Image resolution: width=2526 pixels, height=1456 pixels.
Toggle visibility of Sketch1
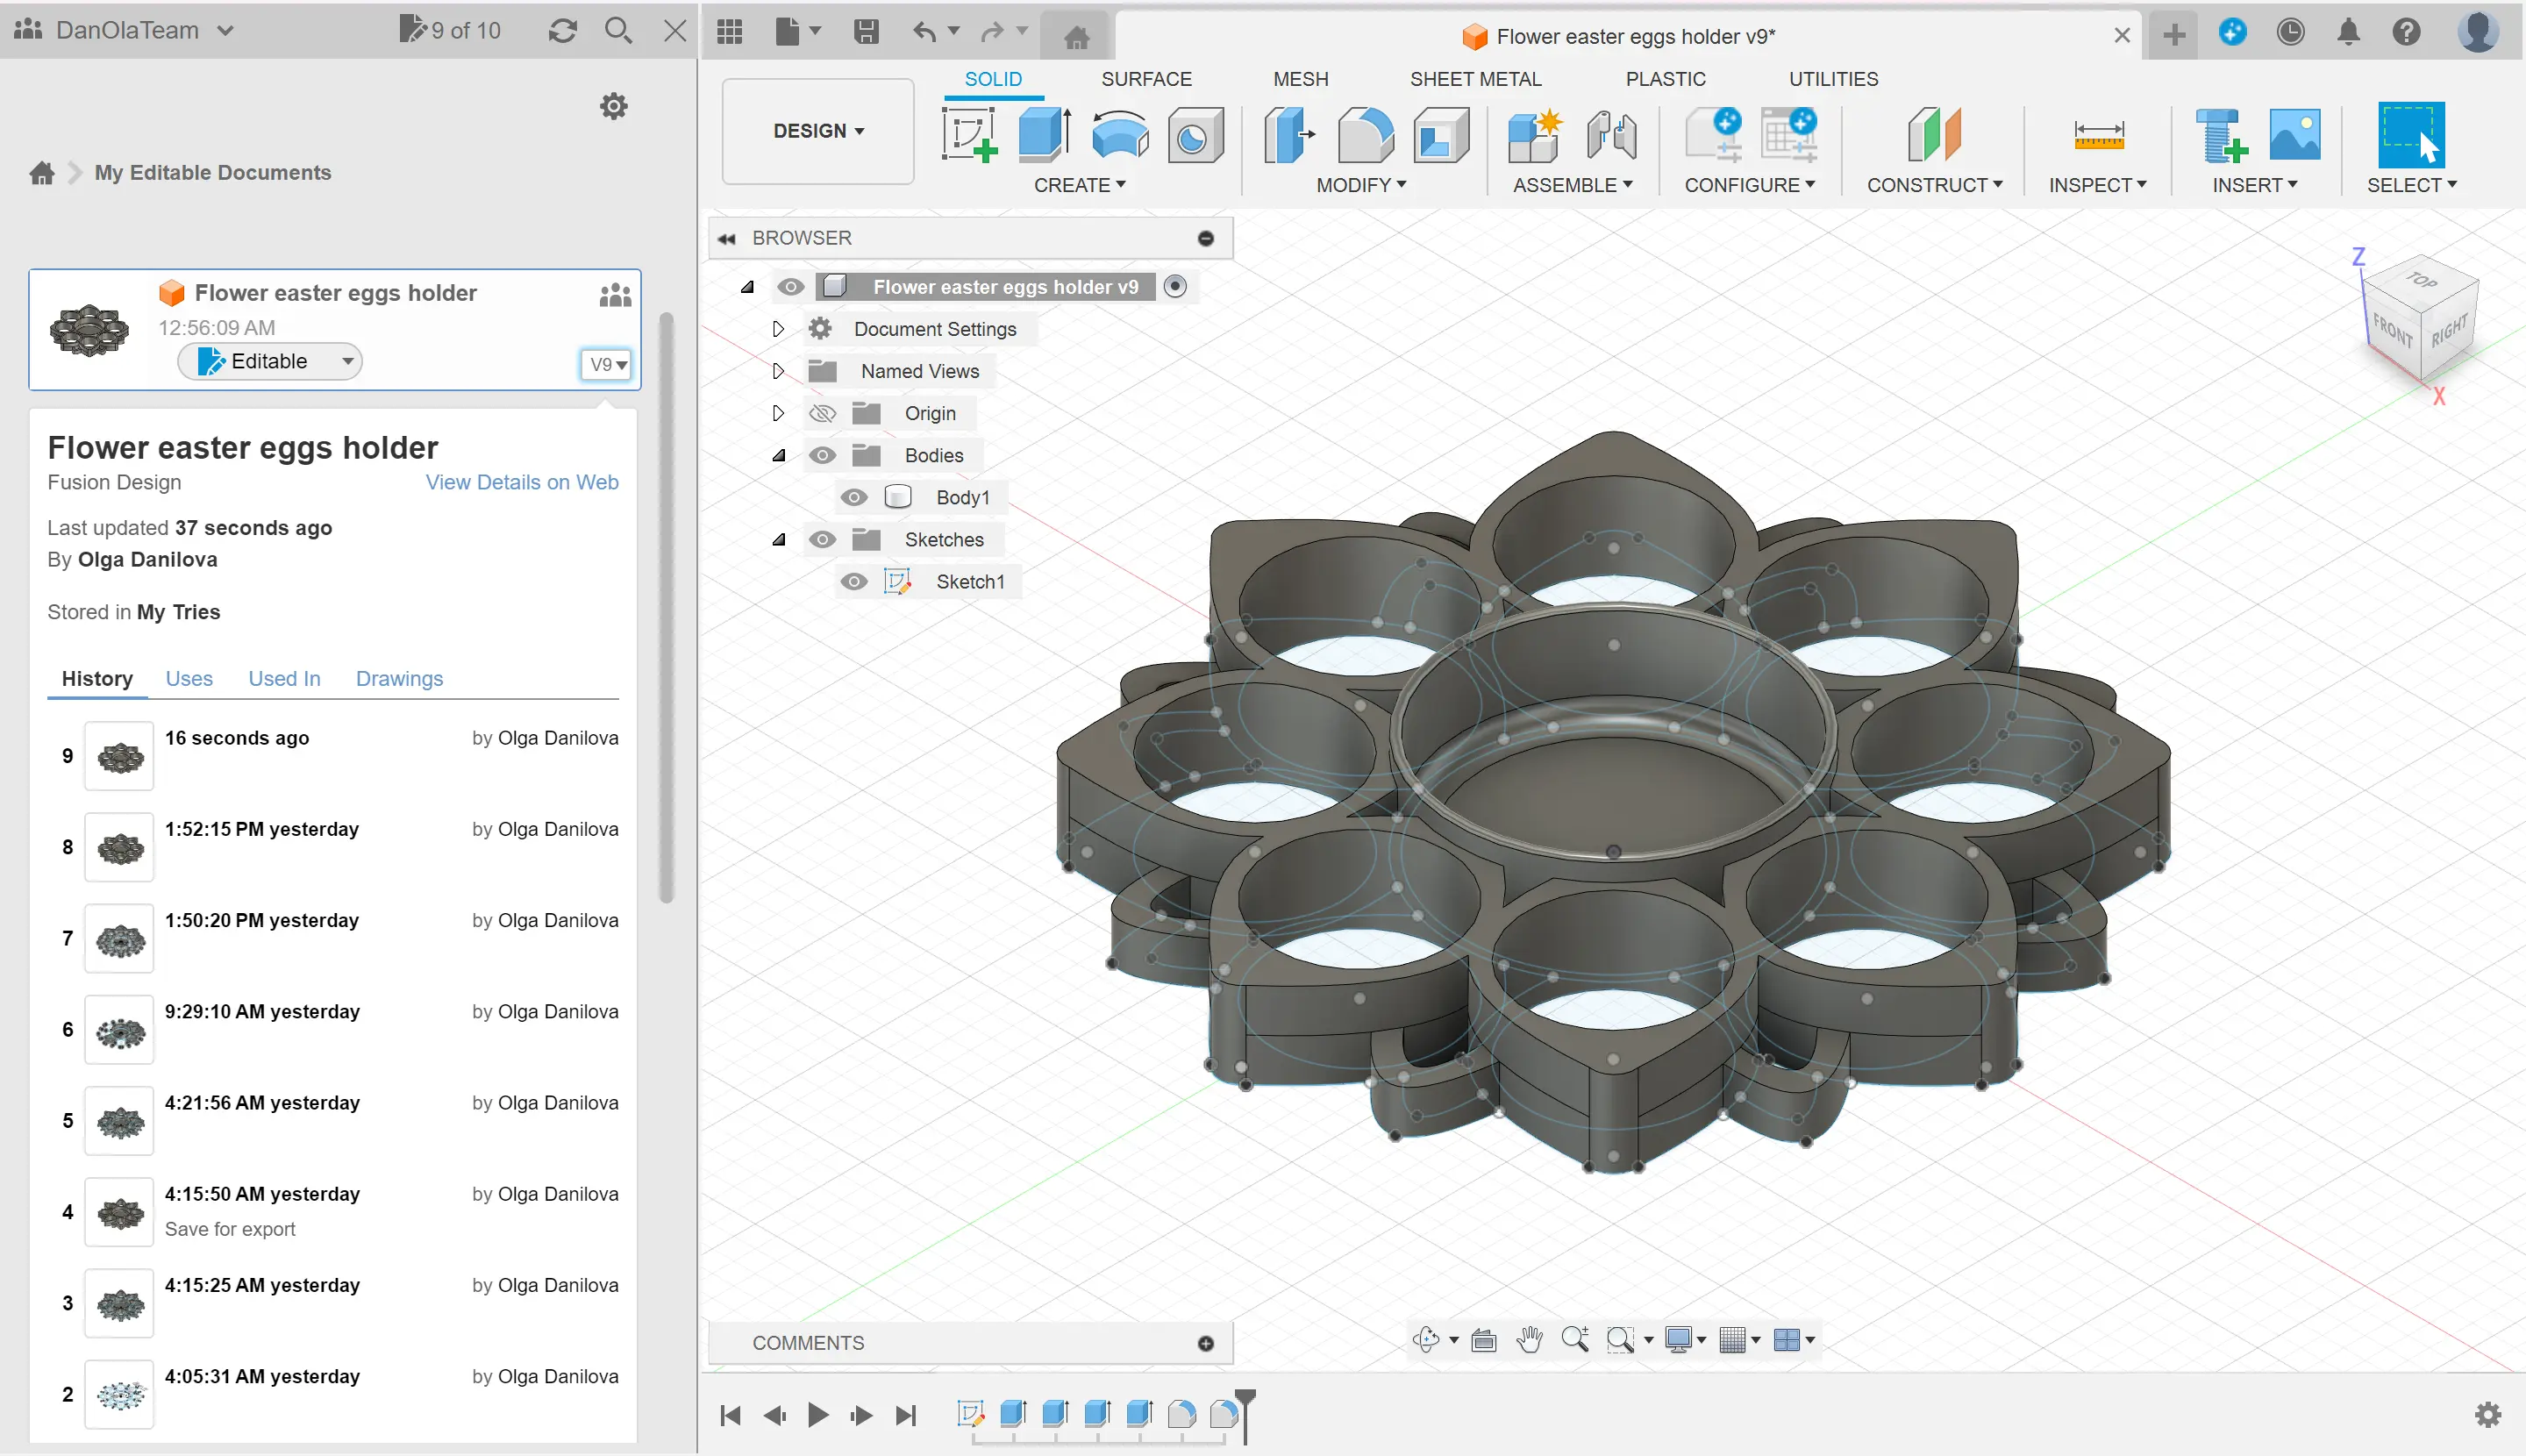pyautogui.click(x=853, y=581)
